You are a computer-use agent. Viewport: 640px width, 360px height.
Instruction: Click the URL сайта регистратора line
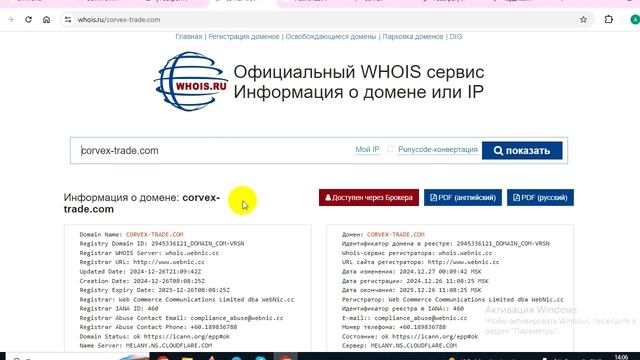[x=420, y=262]
